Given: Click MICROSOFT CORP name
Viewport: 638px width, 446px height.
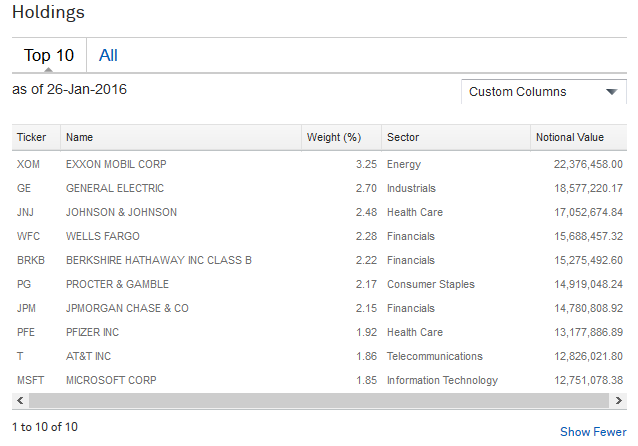Looking at the screenshot, I should (111, 380).
